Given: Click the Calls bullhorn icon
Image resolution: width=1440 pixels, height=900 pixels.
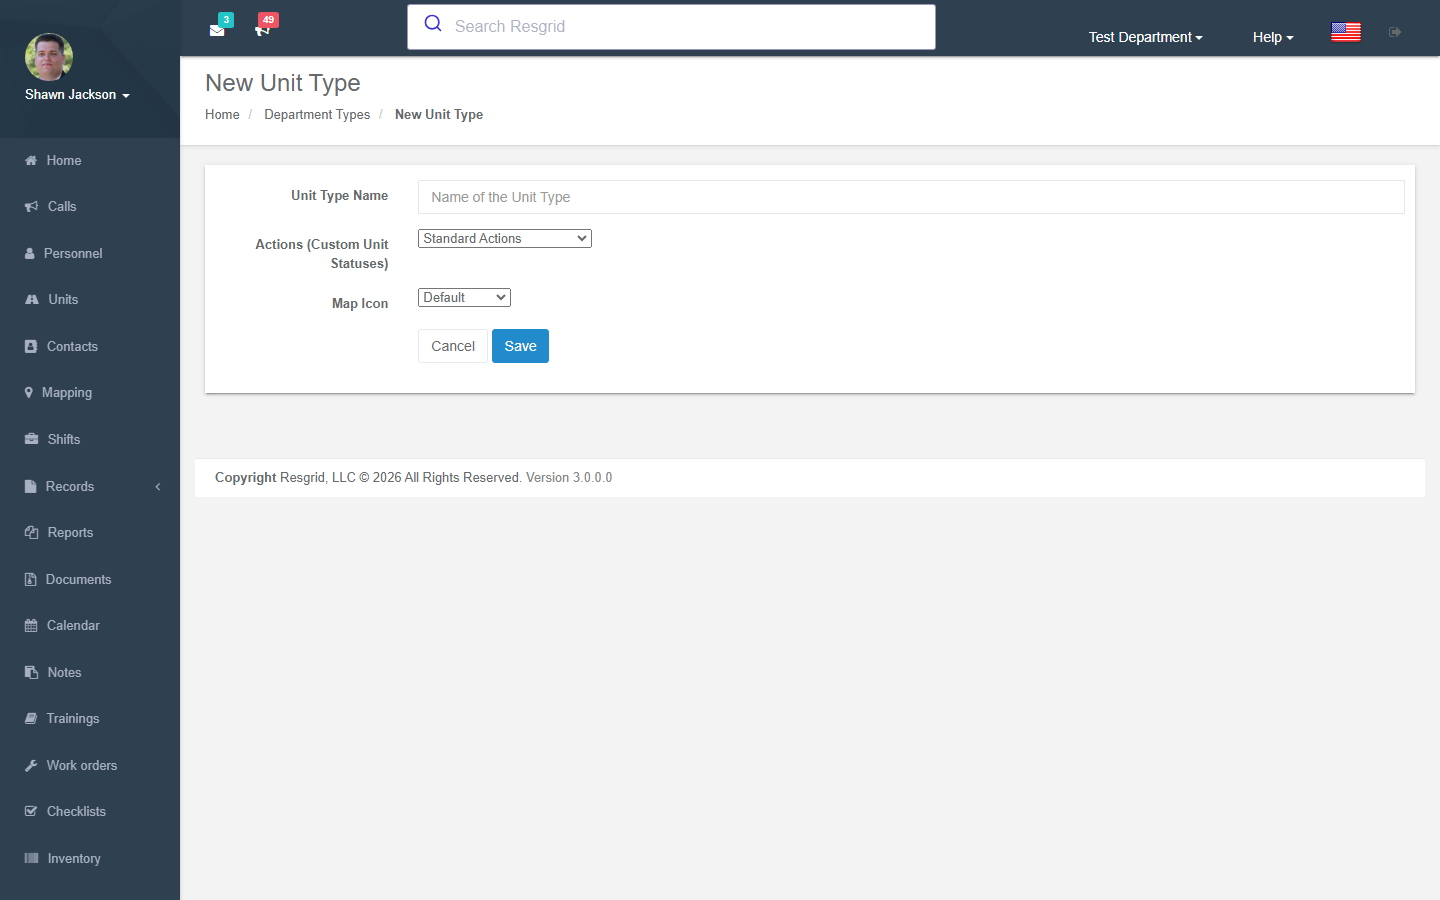Looking at the screenshot, I should pos(31,207).
